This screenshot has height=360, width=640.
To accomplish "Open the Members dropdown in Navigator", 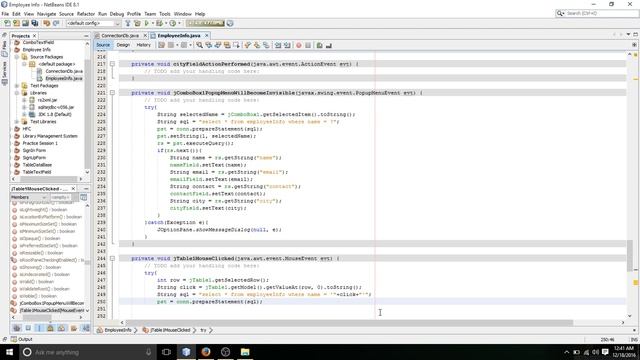I will pyautogui.click(x=28, y=197).
